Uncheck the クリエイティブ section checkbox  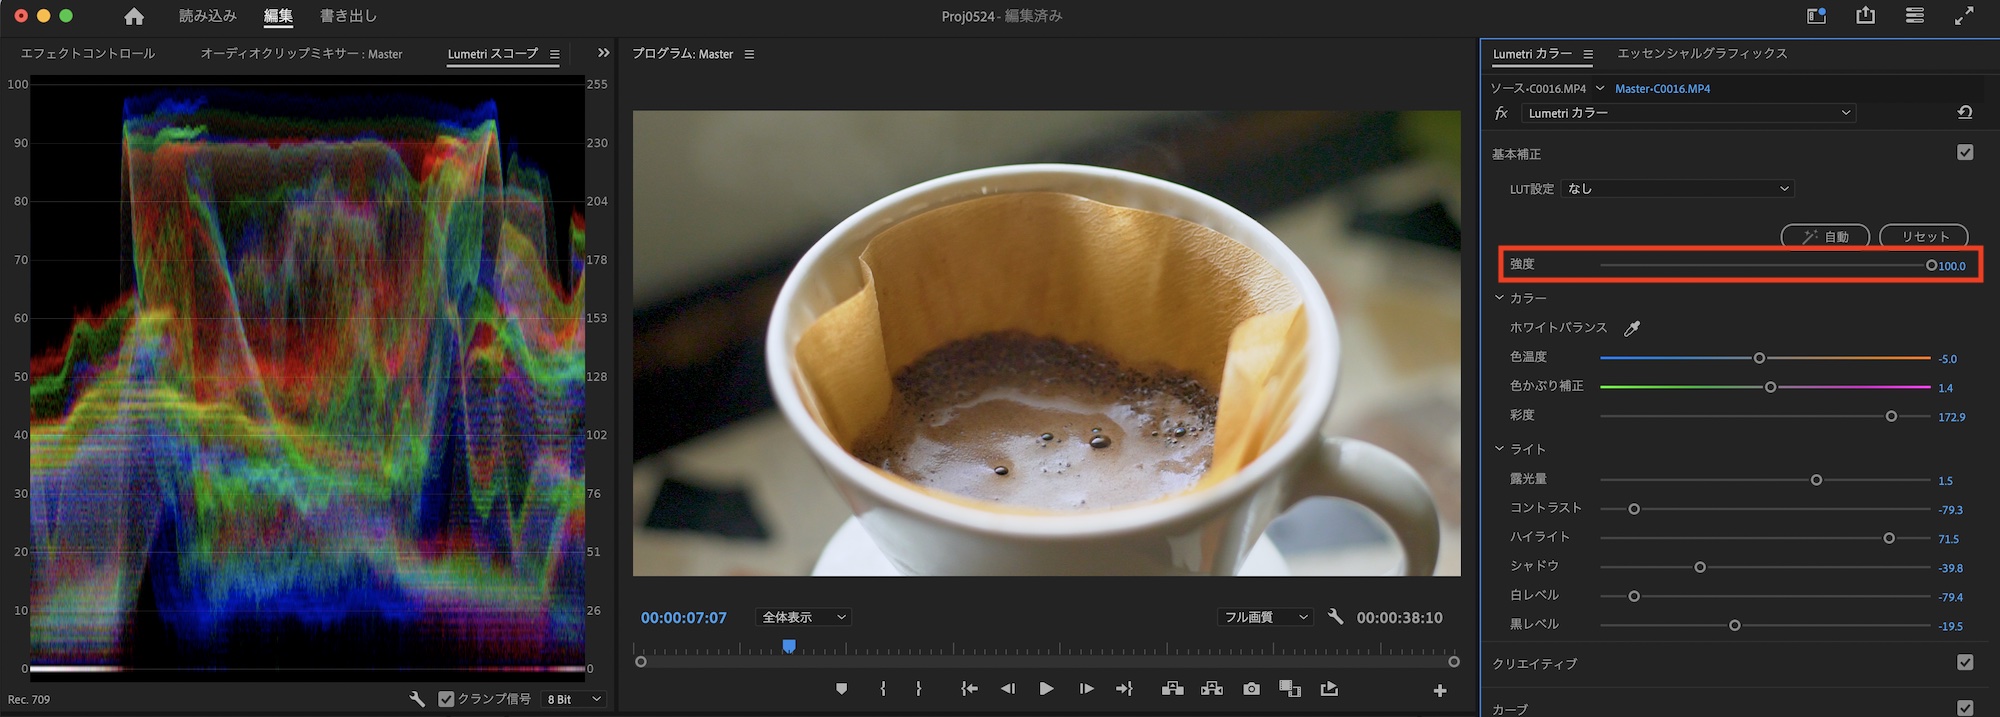pos(1964,662)
